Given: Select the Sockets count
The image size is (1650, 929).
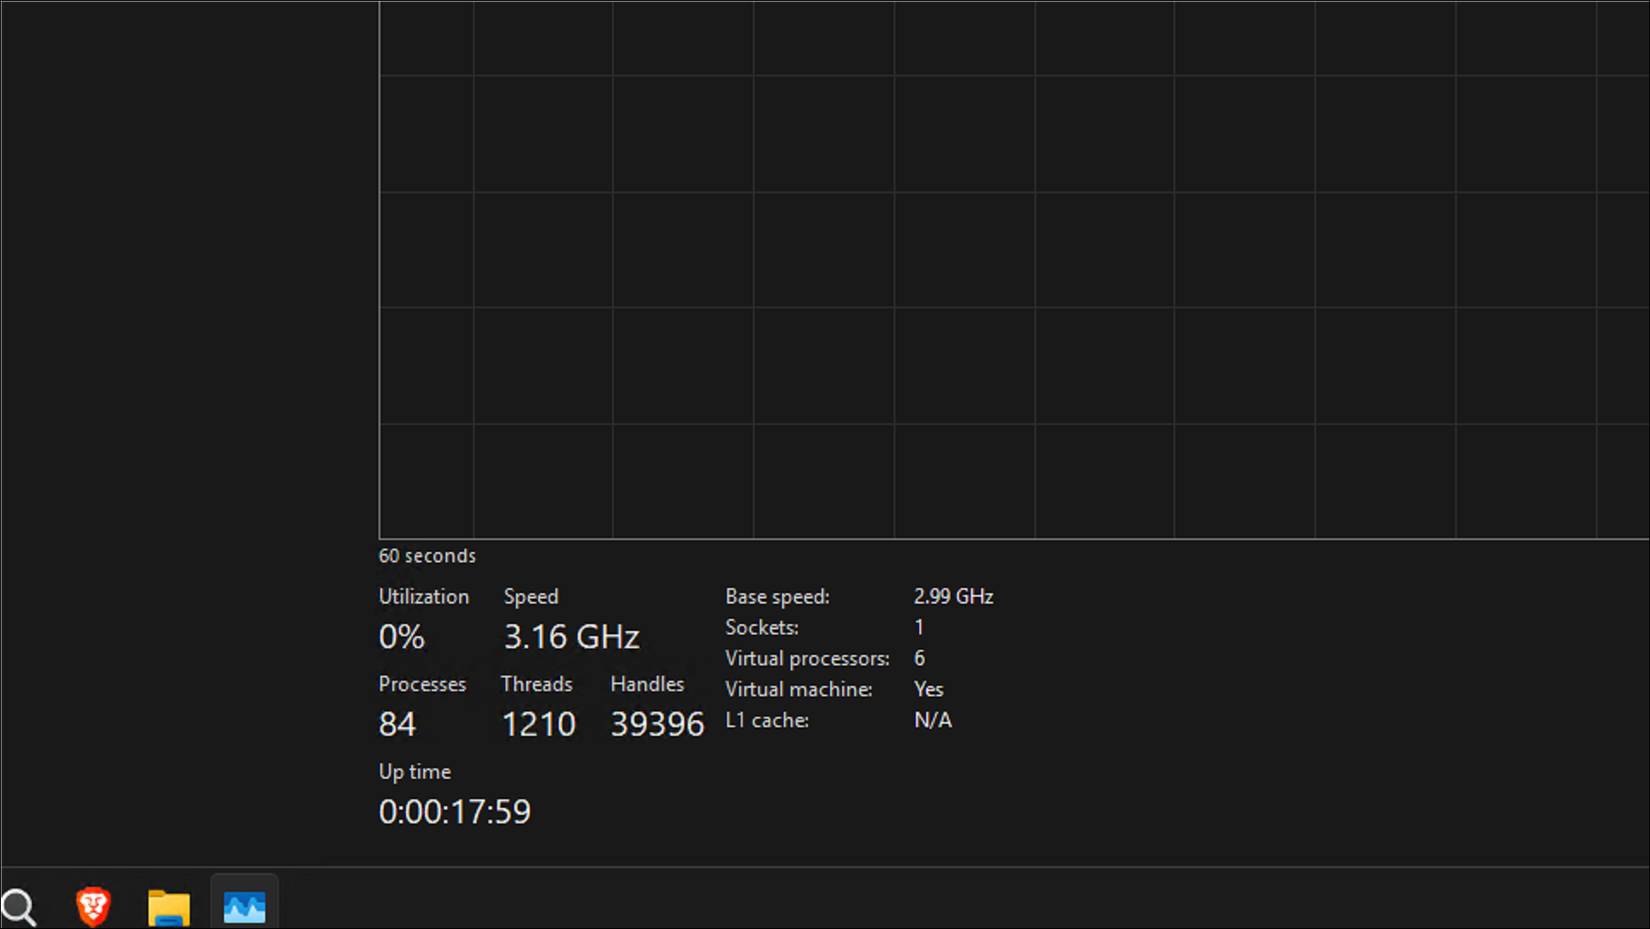Looking at the screenshot, I should tap(919, 627).
